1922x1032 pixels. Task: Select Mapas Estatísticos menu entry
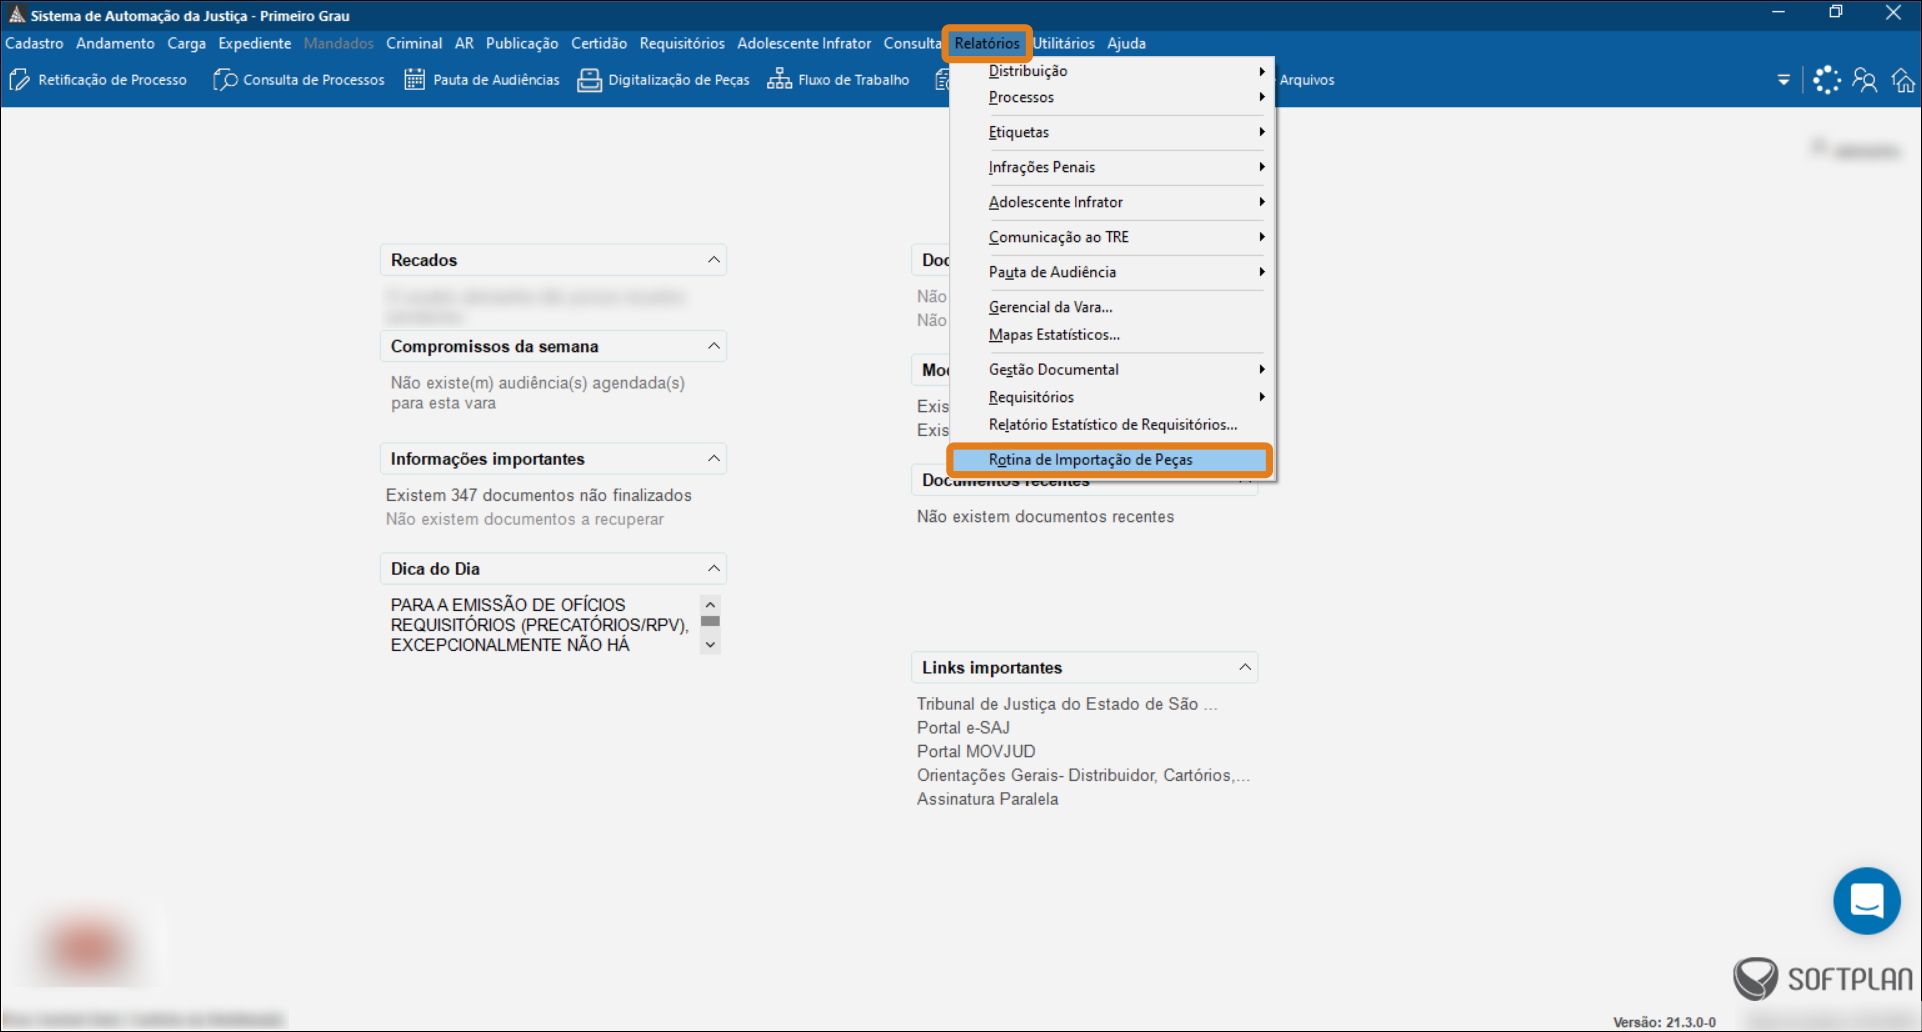tap(1112, 335)
